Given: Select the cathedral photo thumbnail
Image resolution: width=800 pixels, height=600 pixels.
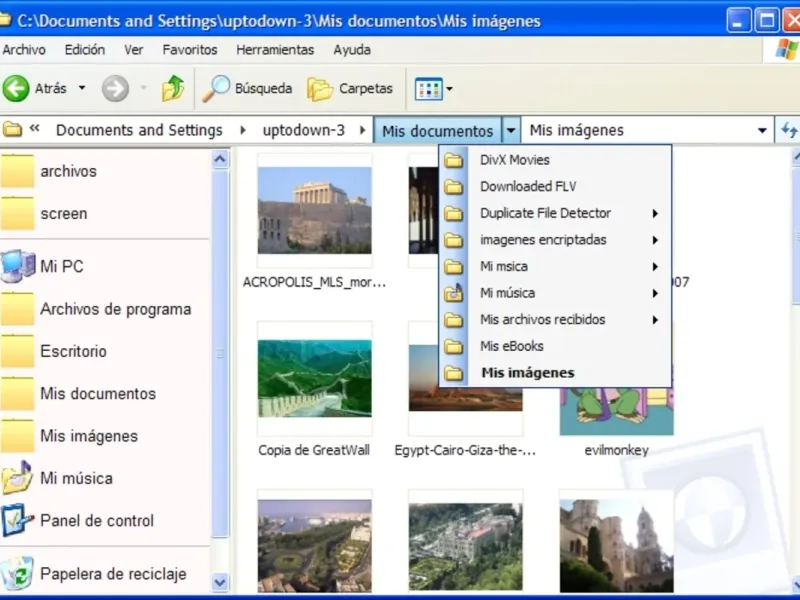Looking at the screenshot, I should pyautogui.click(x=617, y=546).
